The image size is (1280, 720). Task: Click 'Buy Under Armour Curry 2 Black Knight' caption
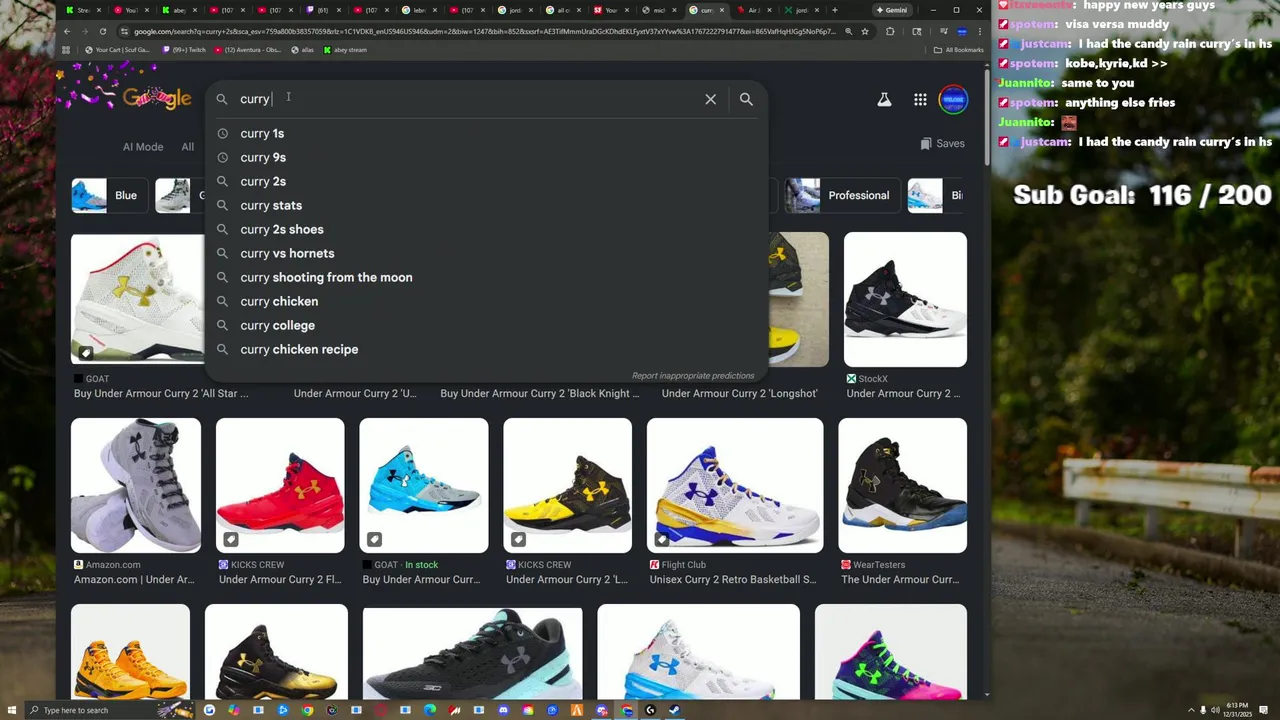[540, 393]
